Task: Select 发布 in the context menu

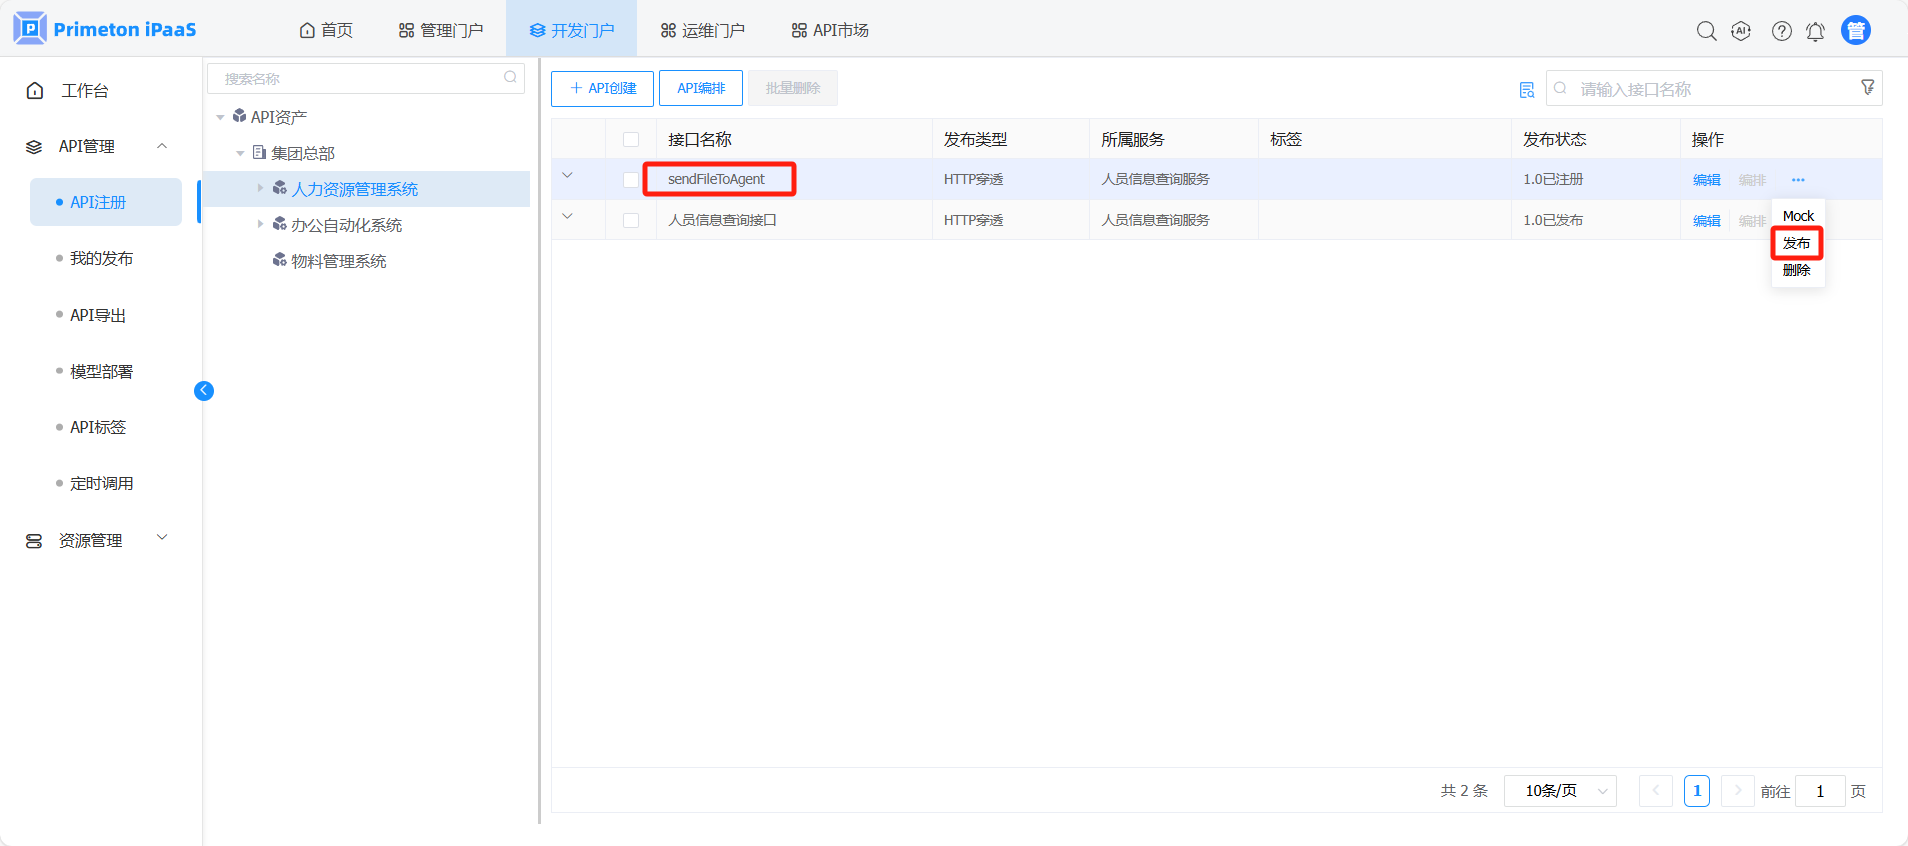Action: (1796, 243)
